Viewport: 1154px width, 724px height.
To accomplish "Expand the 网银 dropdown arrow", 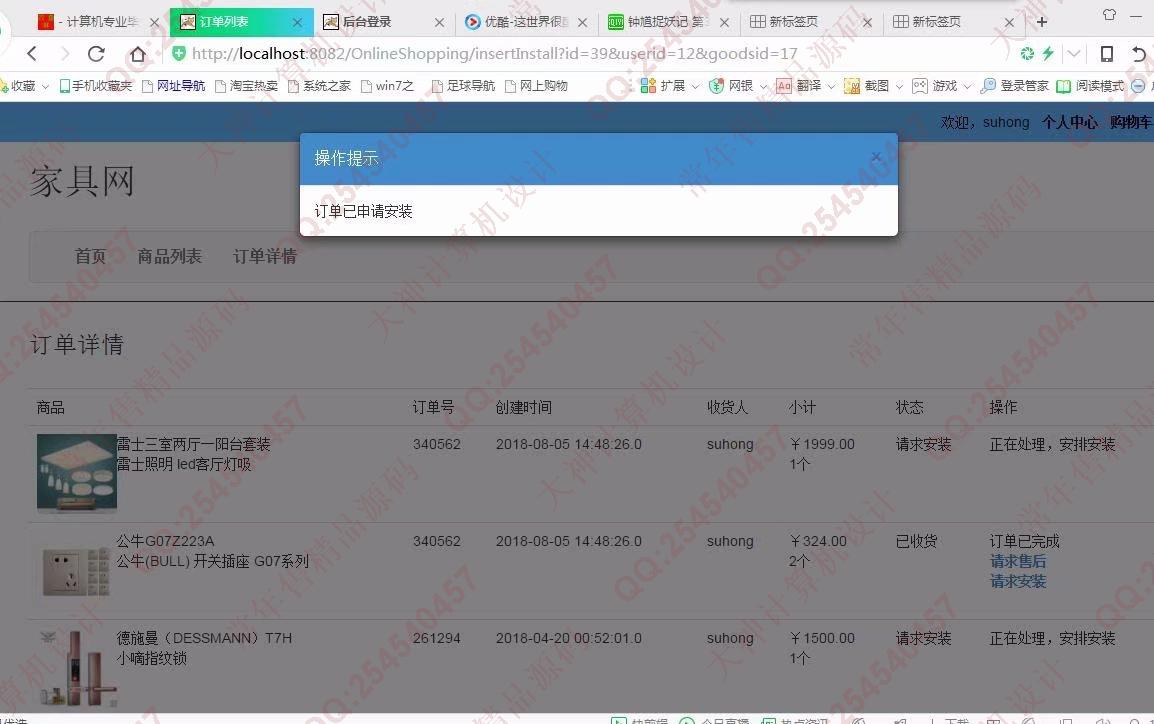I will coord(762,87).
